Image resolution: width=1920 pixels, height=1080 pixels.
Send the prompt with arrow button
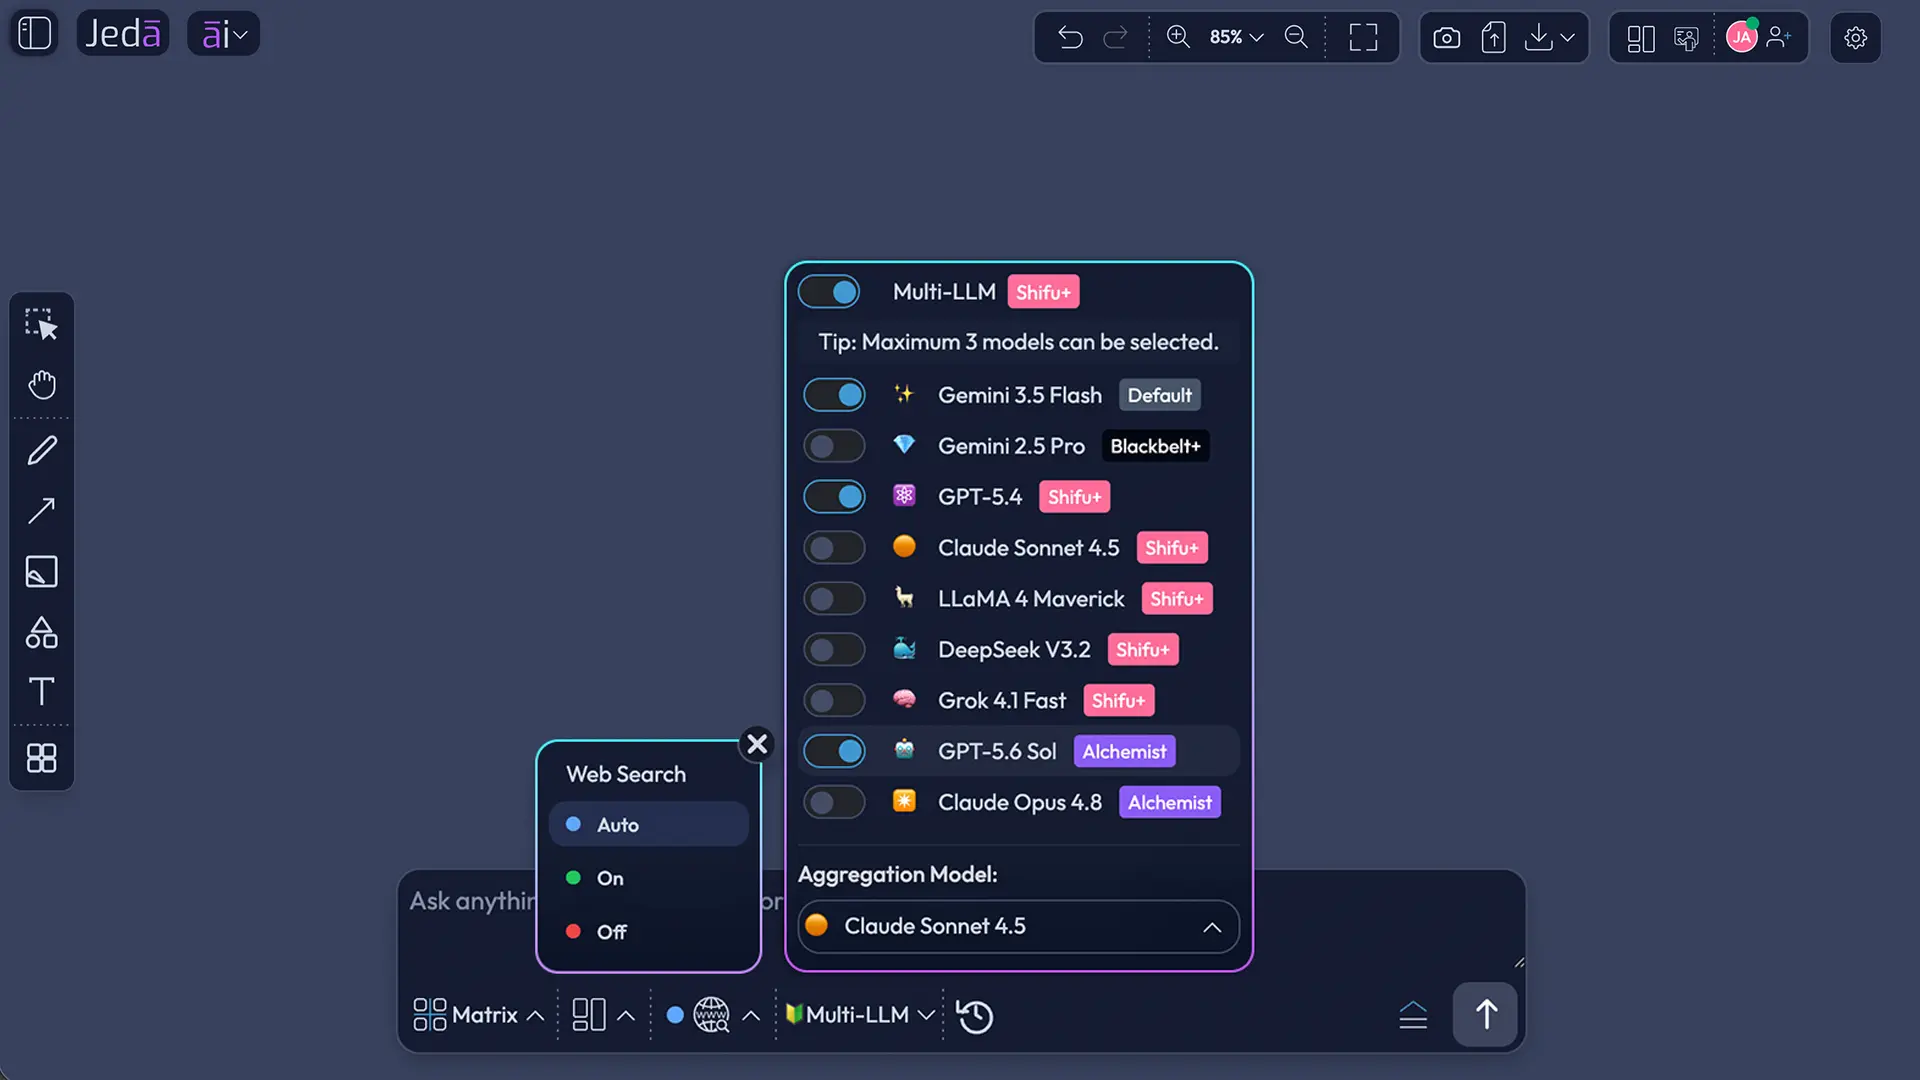[x=1486, y=1015]
